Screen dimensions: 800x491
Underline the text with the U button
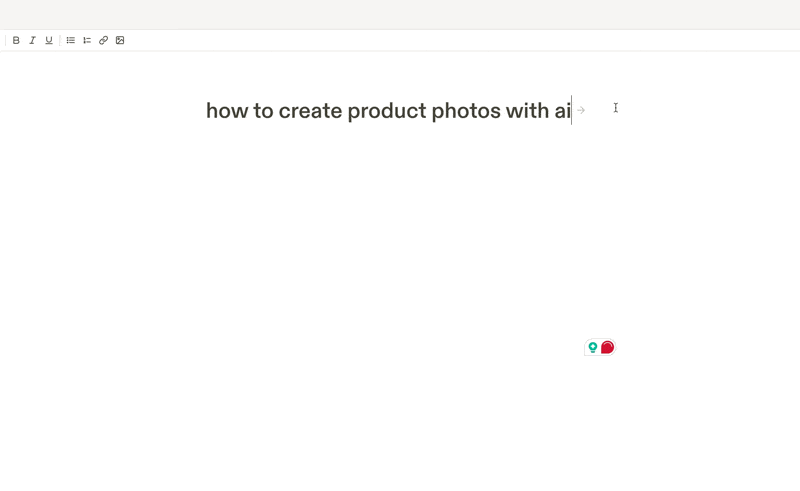pyautogui.click(x=48, y=40)
